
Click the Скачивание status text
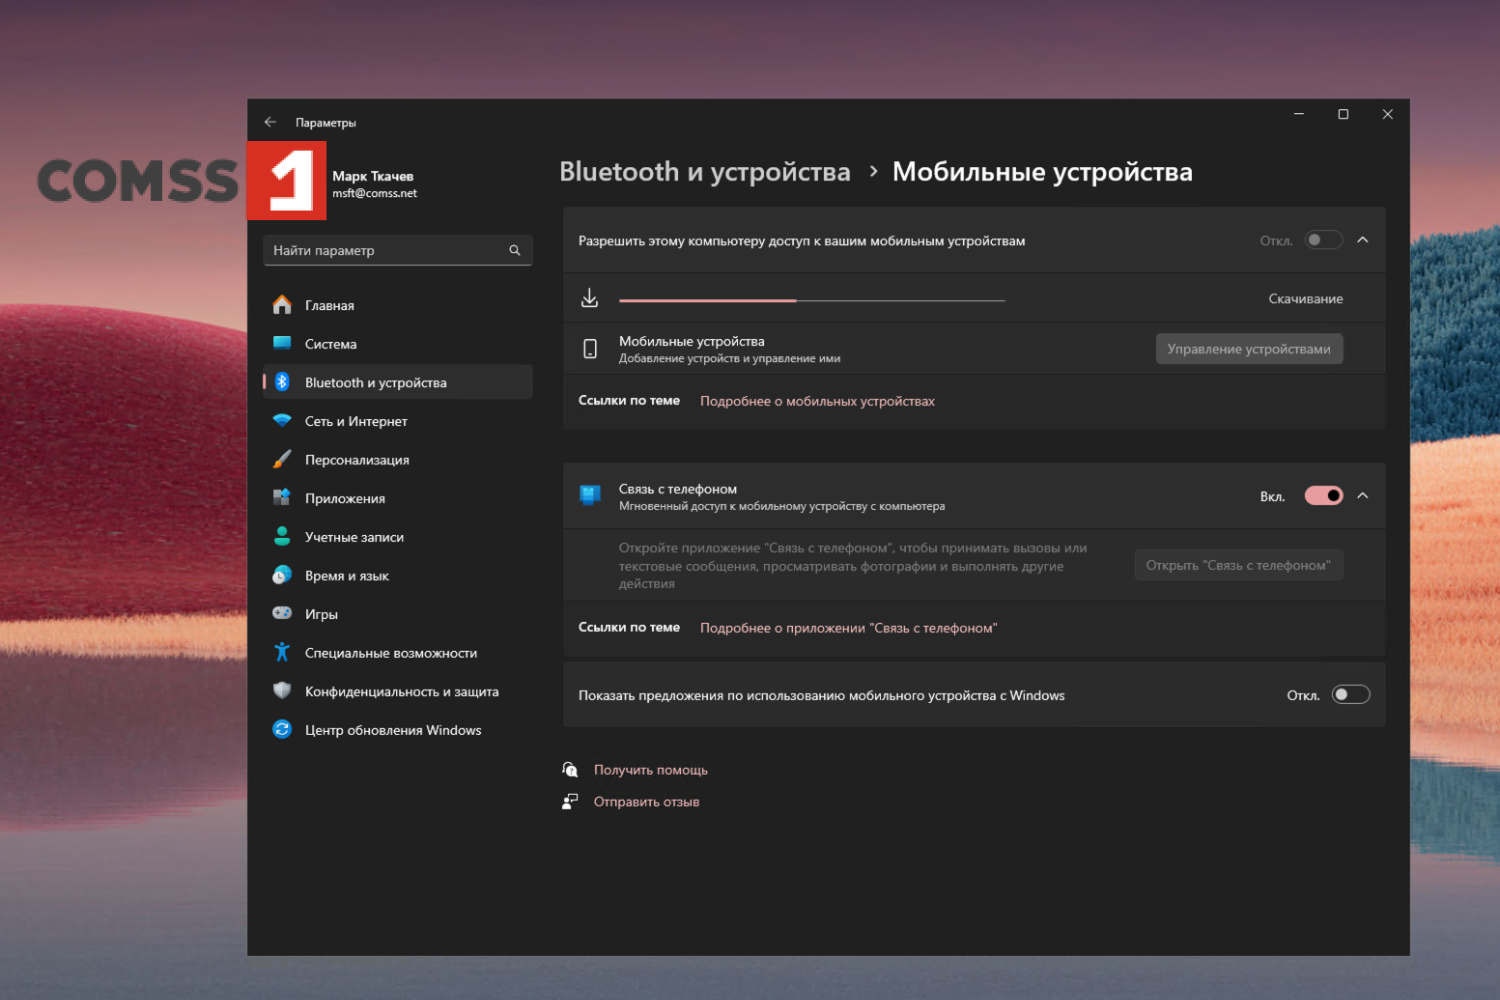(x=1306, y=299)
